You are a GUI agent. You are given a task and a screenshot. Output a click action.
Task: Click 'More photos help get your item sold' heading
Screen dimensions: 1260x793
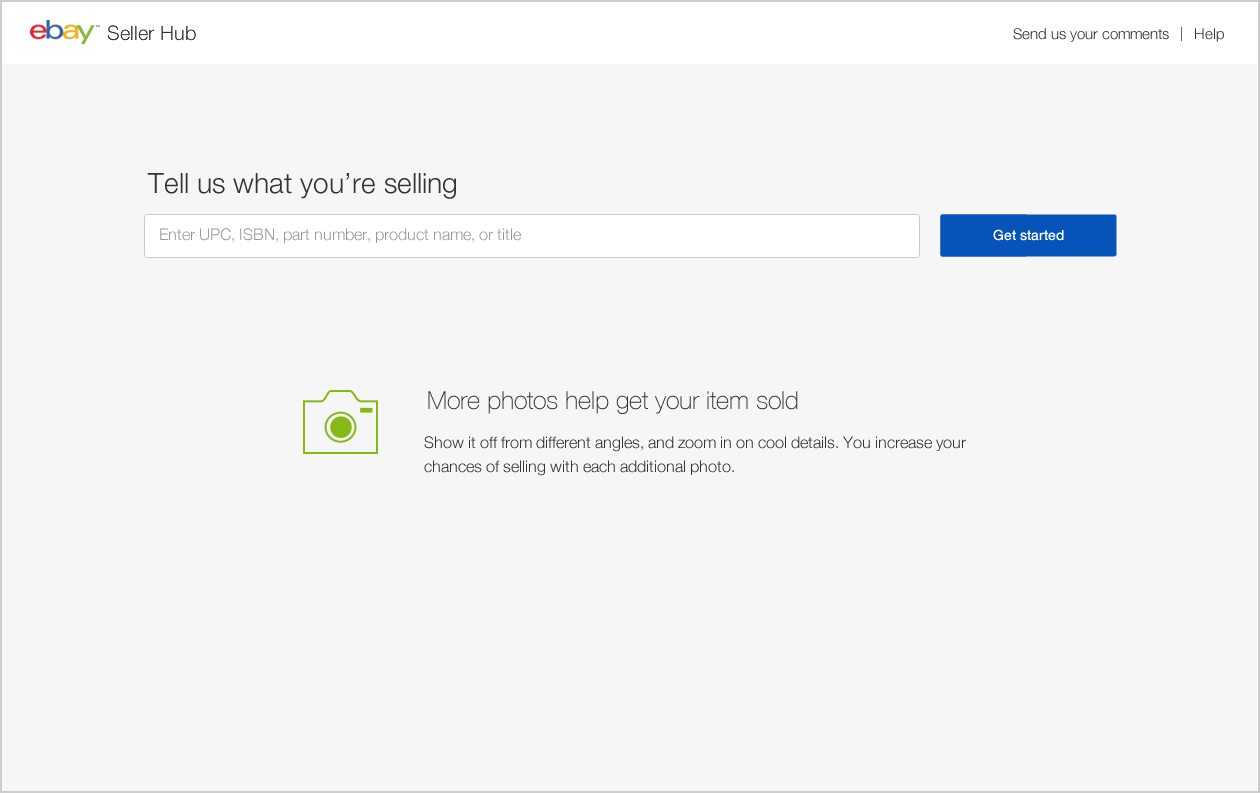tap(612, 401)
